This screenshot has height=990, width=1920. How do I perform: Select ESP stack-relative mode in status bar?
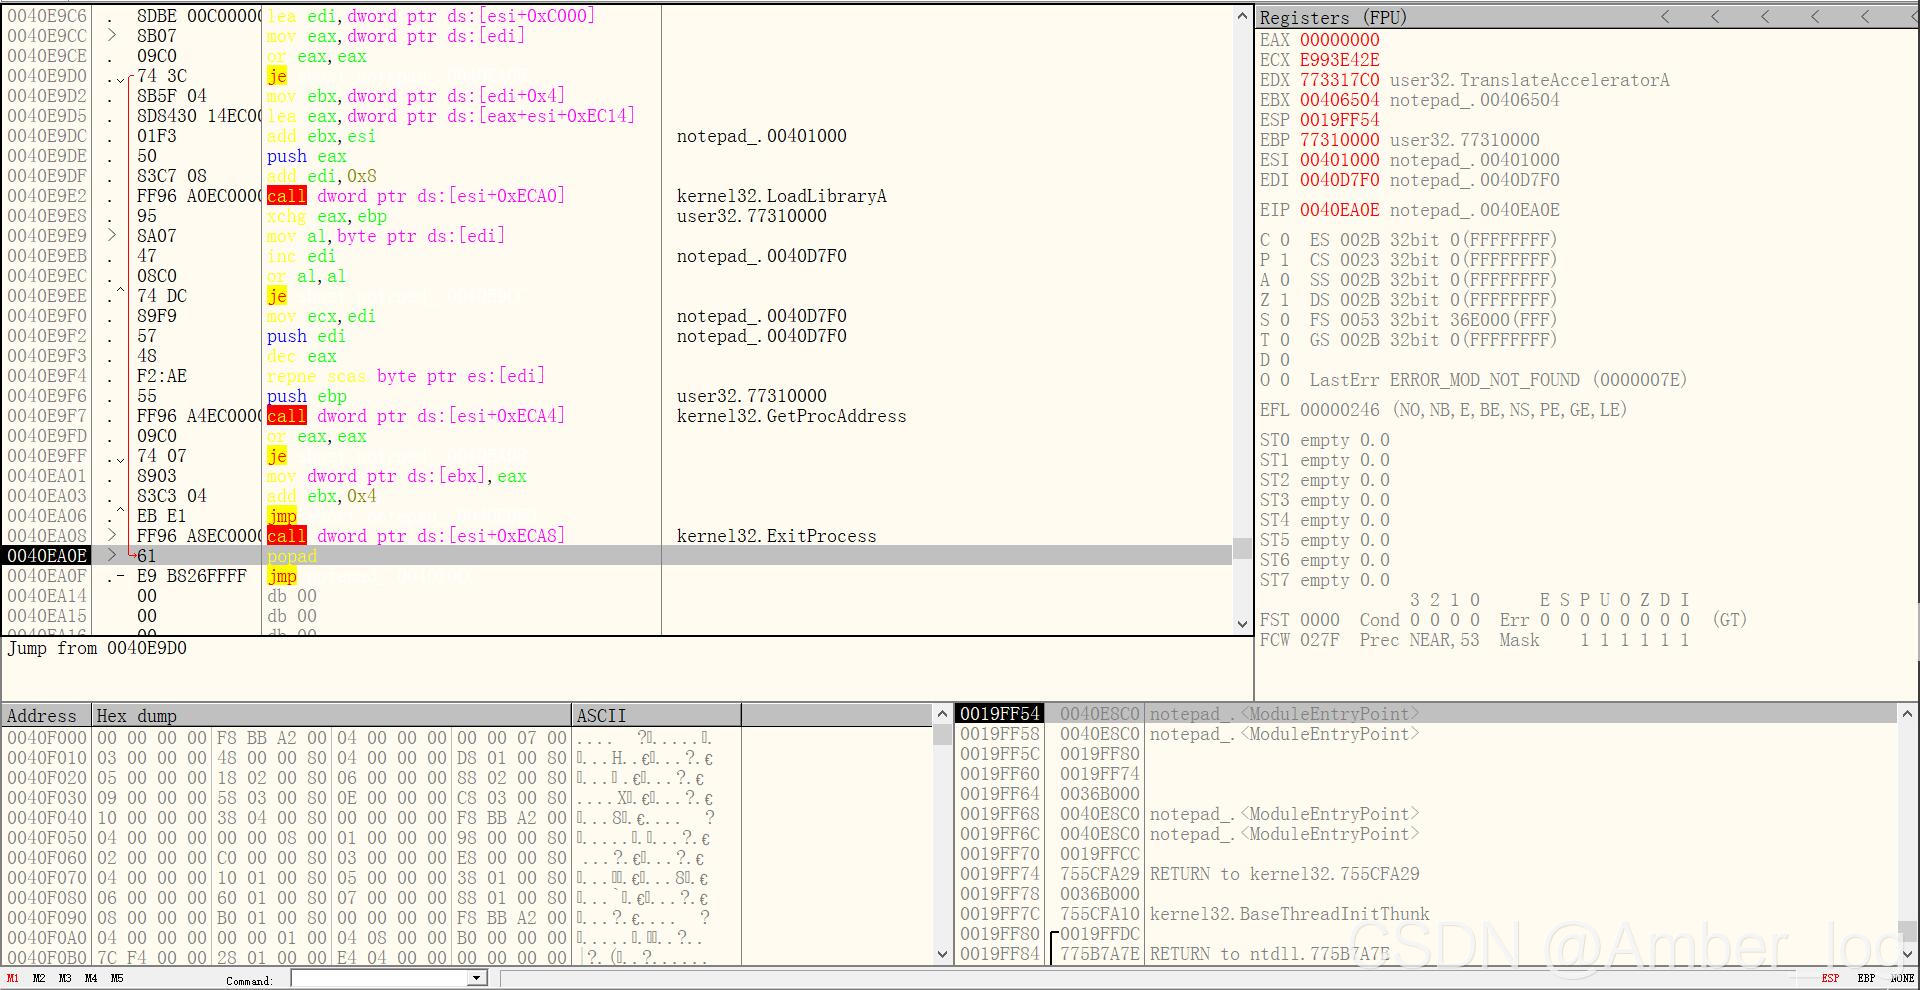pyautogui.click(x=1830, y=979)
